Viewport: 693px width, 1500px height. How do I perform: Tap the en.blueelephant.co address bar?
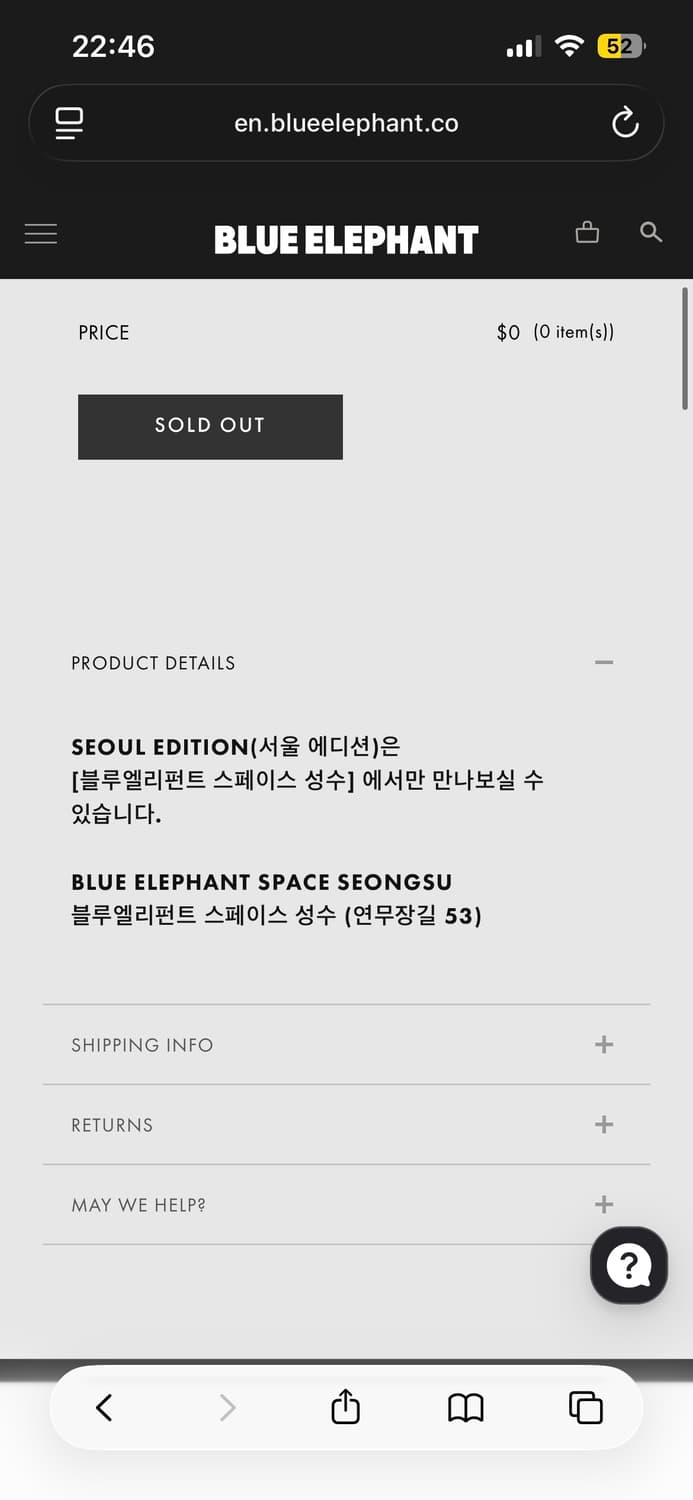pyautogui.click(x=346, y=123)
